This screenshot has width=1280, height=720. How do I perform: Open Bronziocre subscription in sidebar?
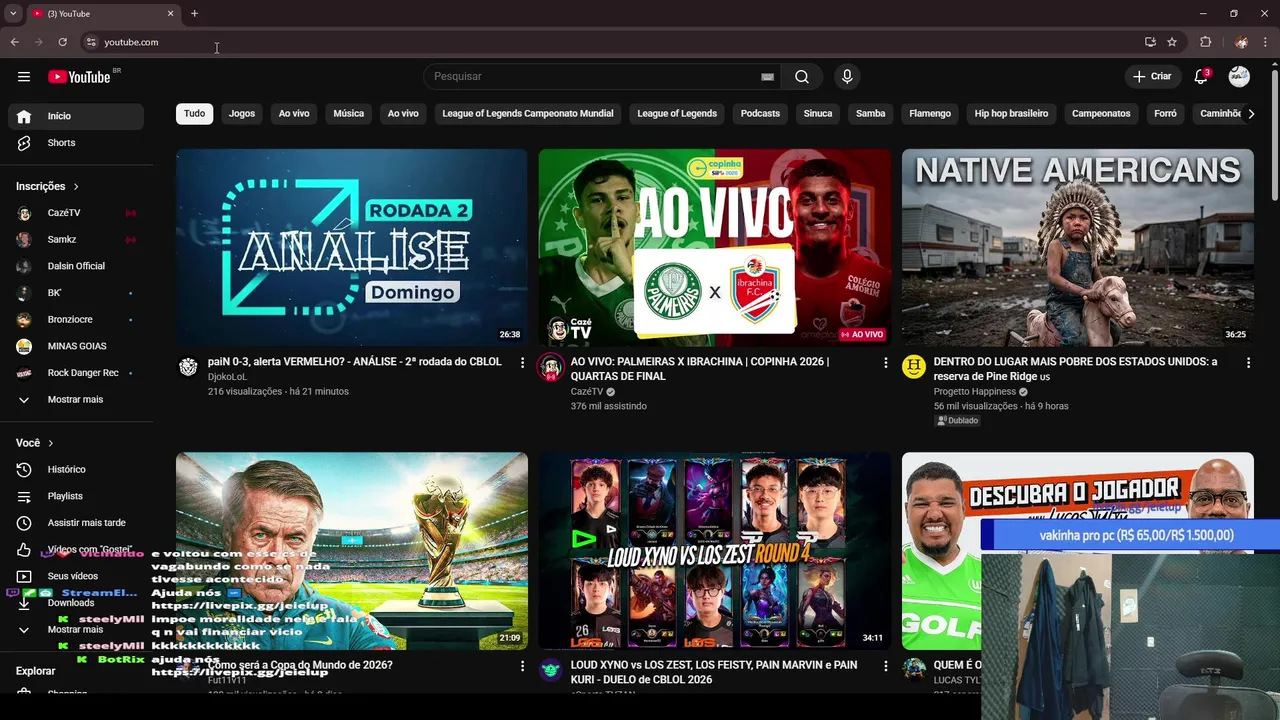76,320
